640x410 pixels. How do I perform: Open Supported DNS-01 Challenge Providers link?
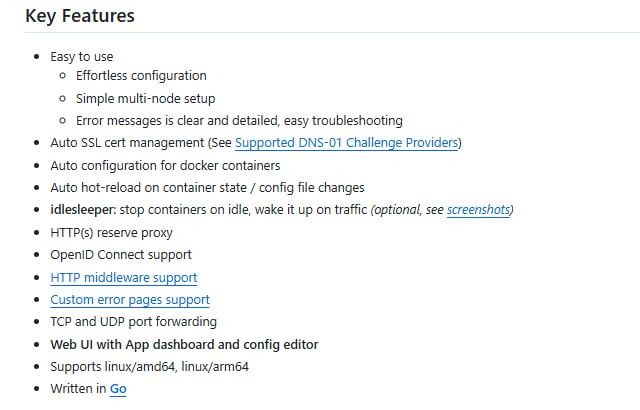[346, 143]
